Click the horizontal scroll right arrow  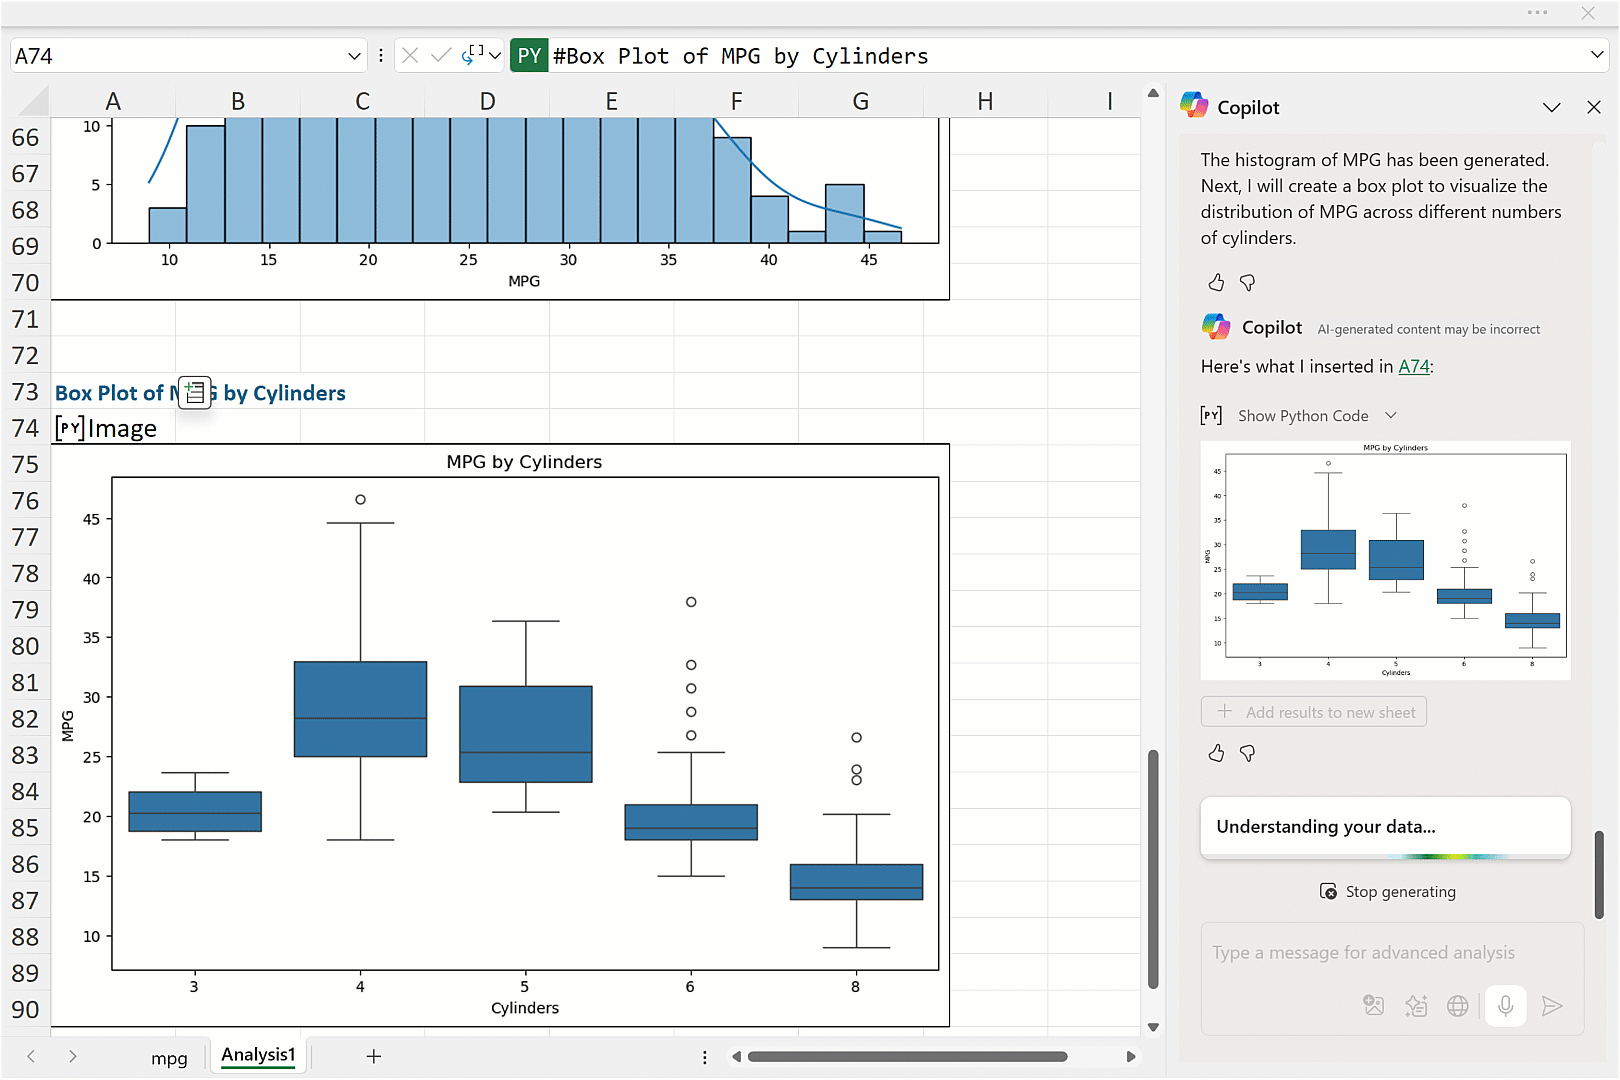click(x=1131, y=1056)
